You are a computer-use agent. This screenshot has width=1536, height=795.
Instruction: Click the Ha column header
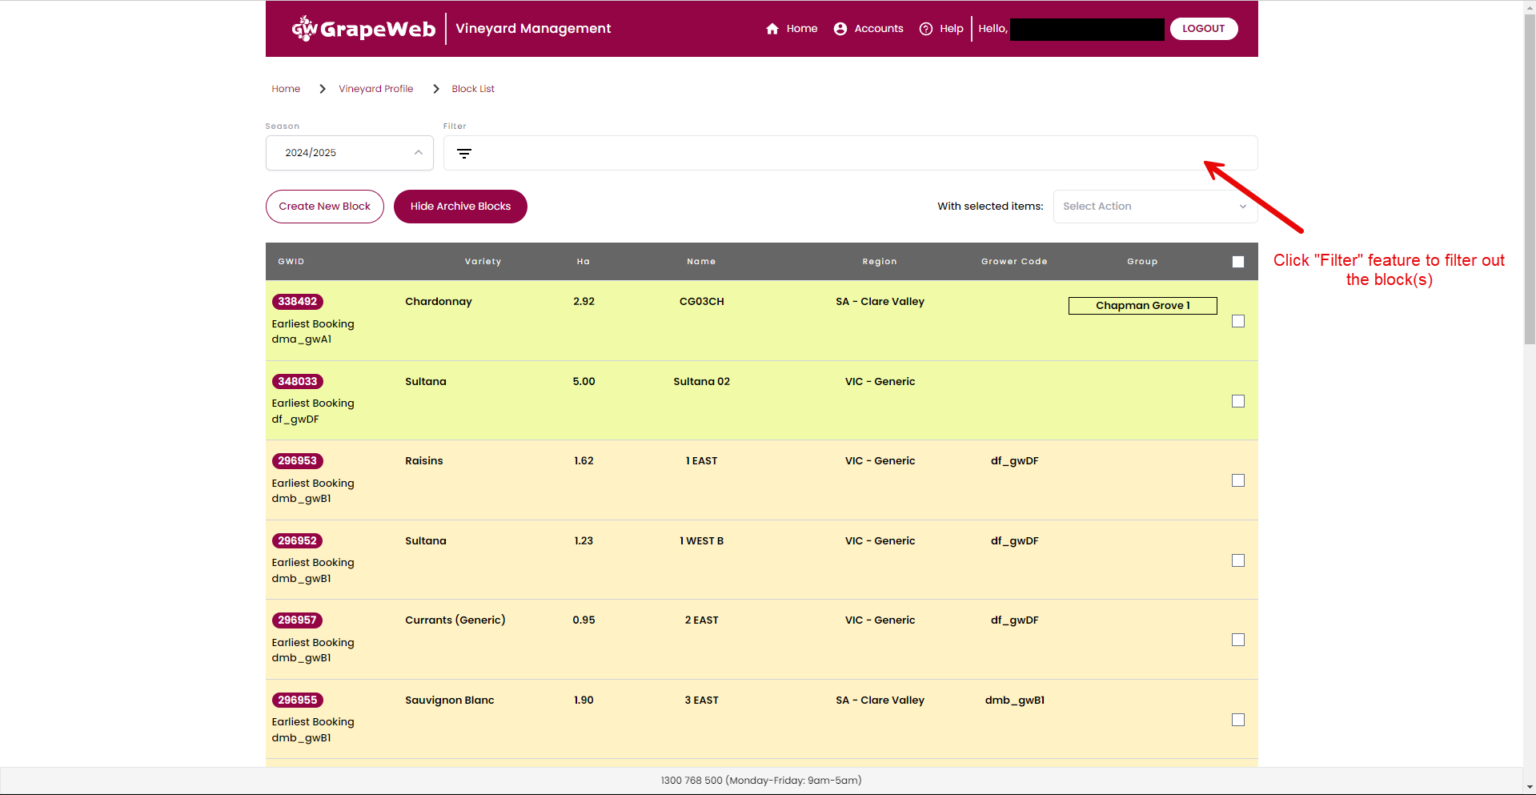click(583, 262)
